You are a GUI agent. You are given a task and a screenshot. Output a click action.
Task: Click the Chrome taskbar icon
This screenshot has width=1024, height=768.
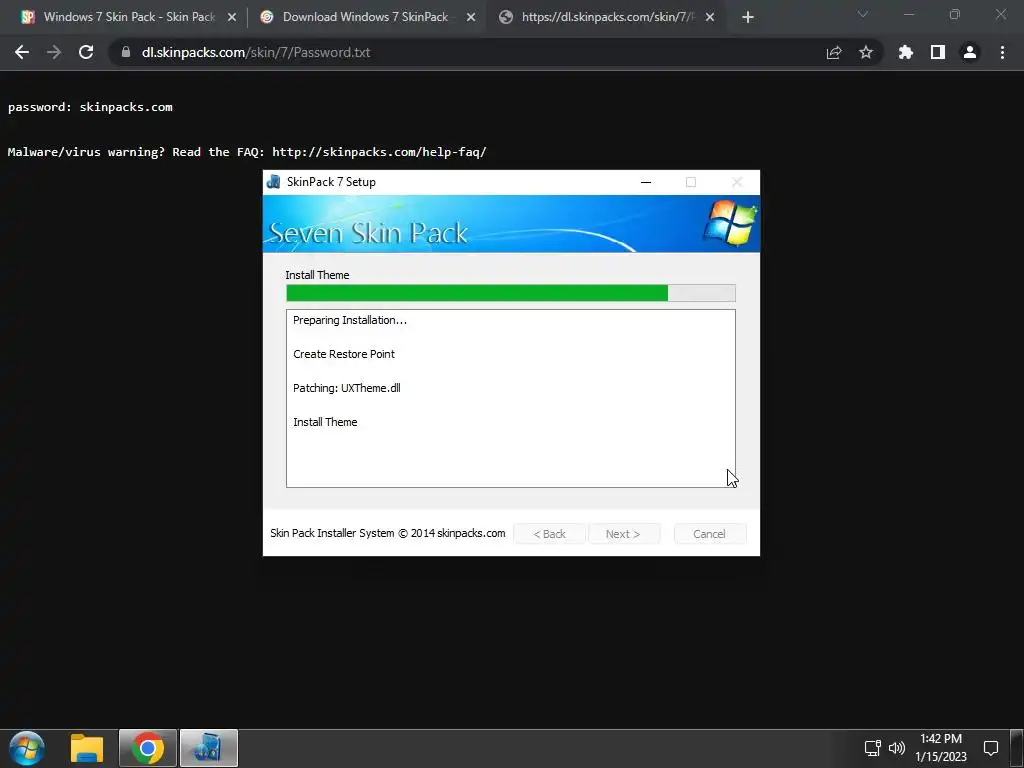point(148,748)
